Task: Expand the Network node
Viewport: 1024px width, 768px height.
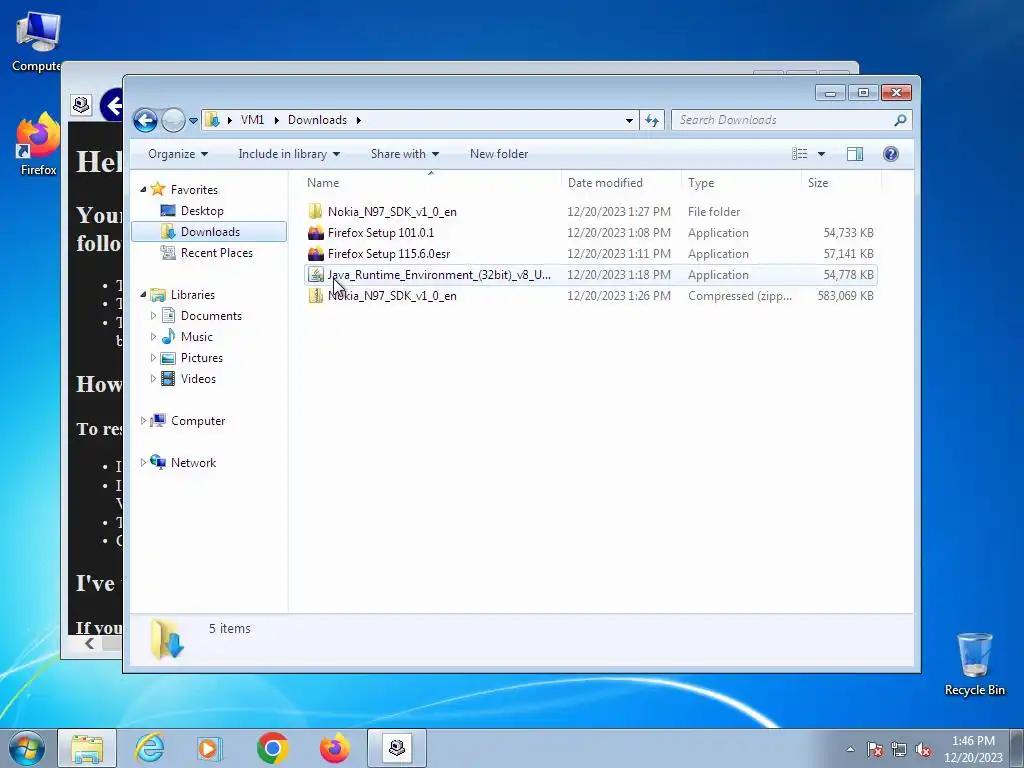Action: [x=143, y=462]
